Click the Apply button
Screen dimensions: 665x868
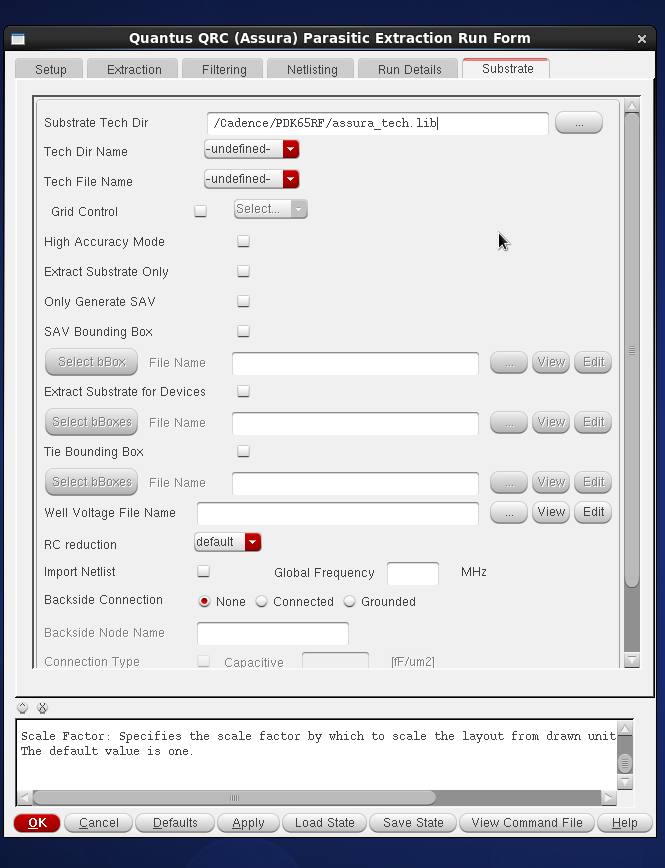248,823
